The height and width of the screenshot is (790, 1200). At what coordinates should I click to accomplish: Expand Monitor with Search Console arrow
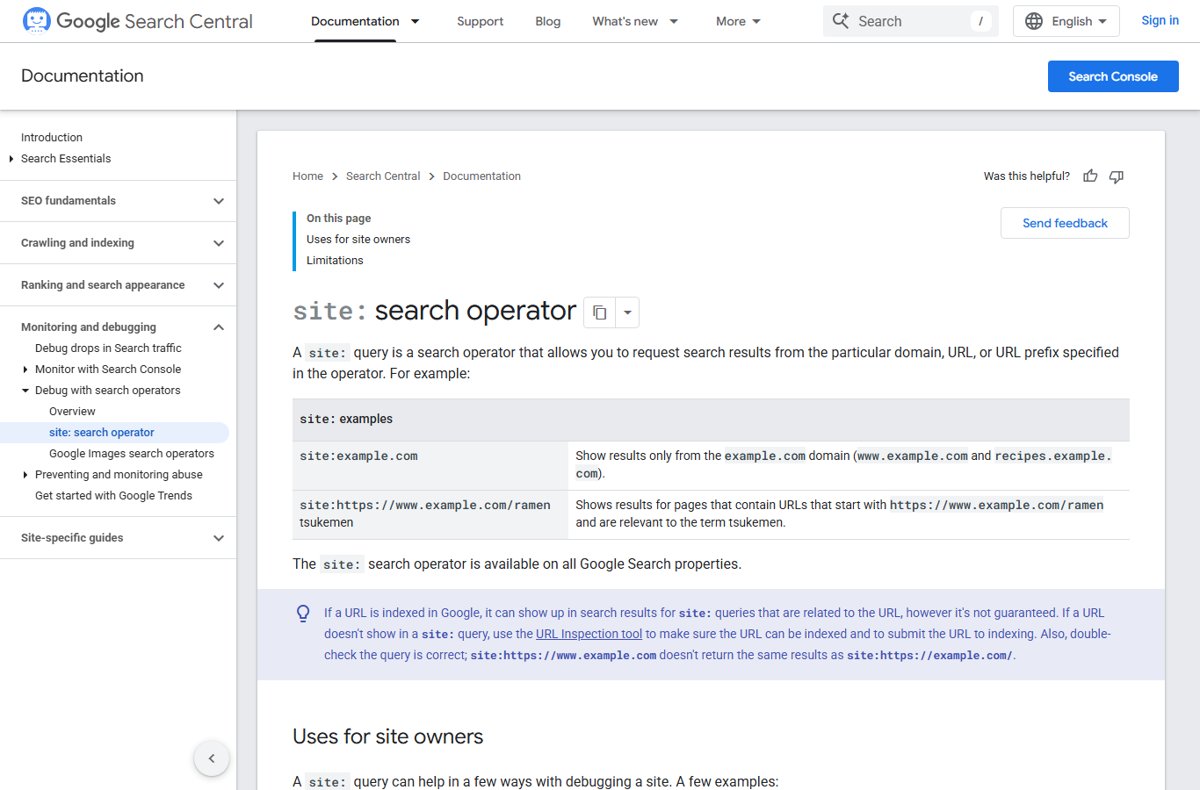click(x=25, y=370)
